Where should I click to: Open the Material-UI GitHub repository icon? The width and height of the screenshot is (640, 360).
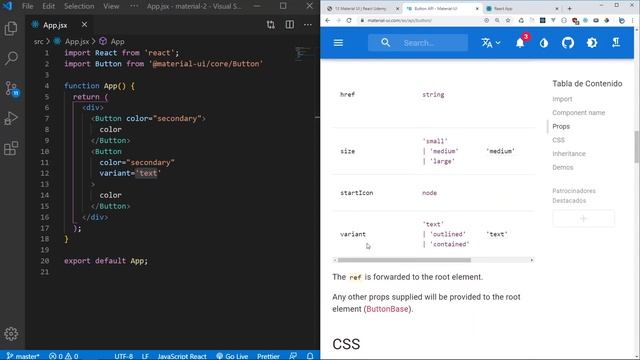click(x=568, y=43)
